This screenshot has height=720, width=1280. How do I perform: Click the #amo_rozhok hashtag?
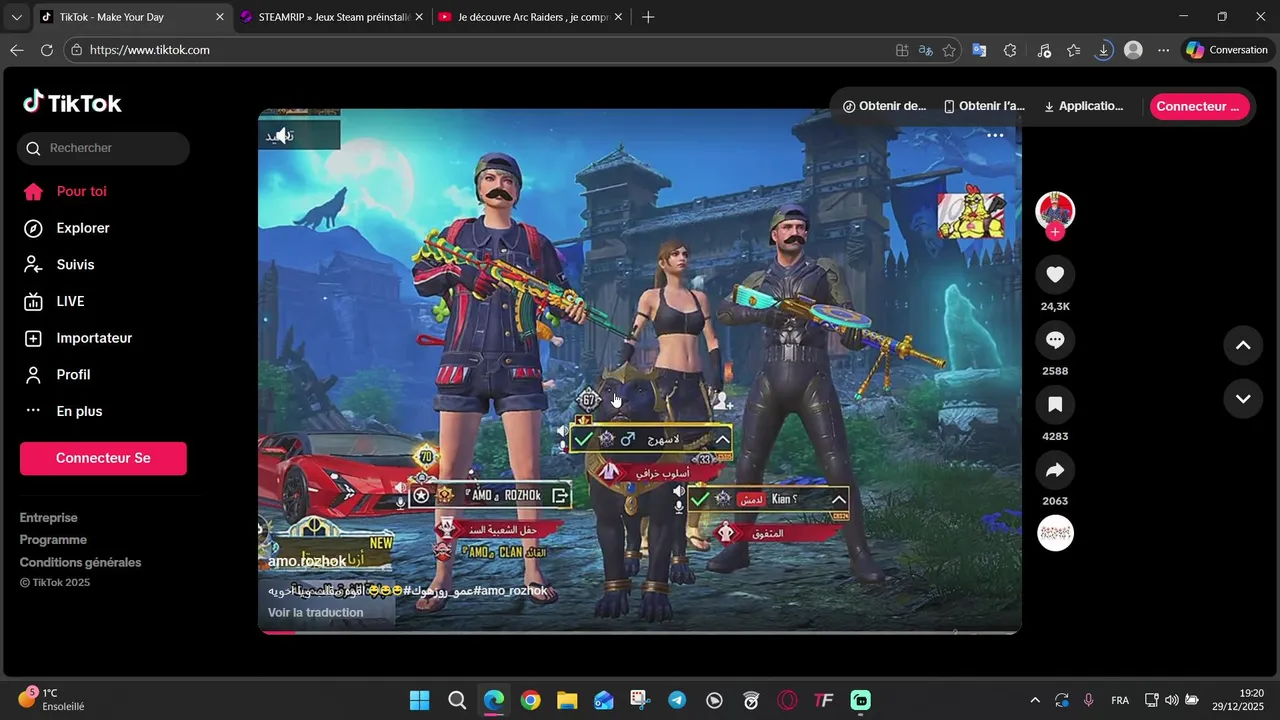pos(510,590)
